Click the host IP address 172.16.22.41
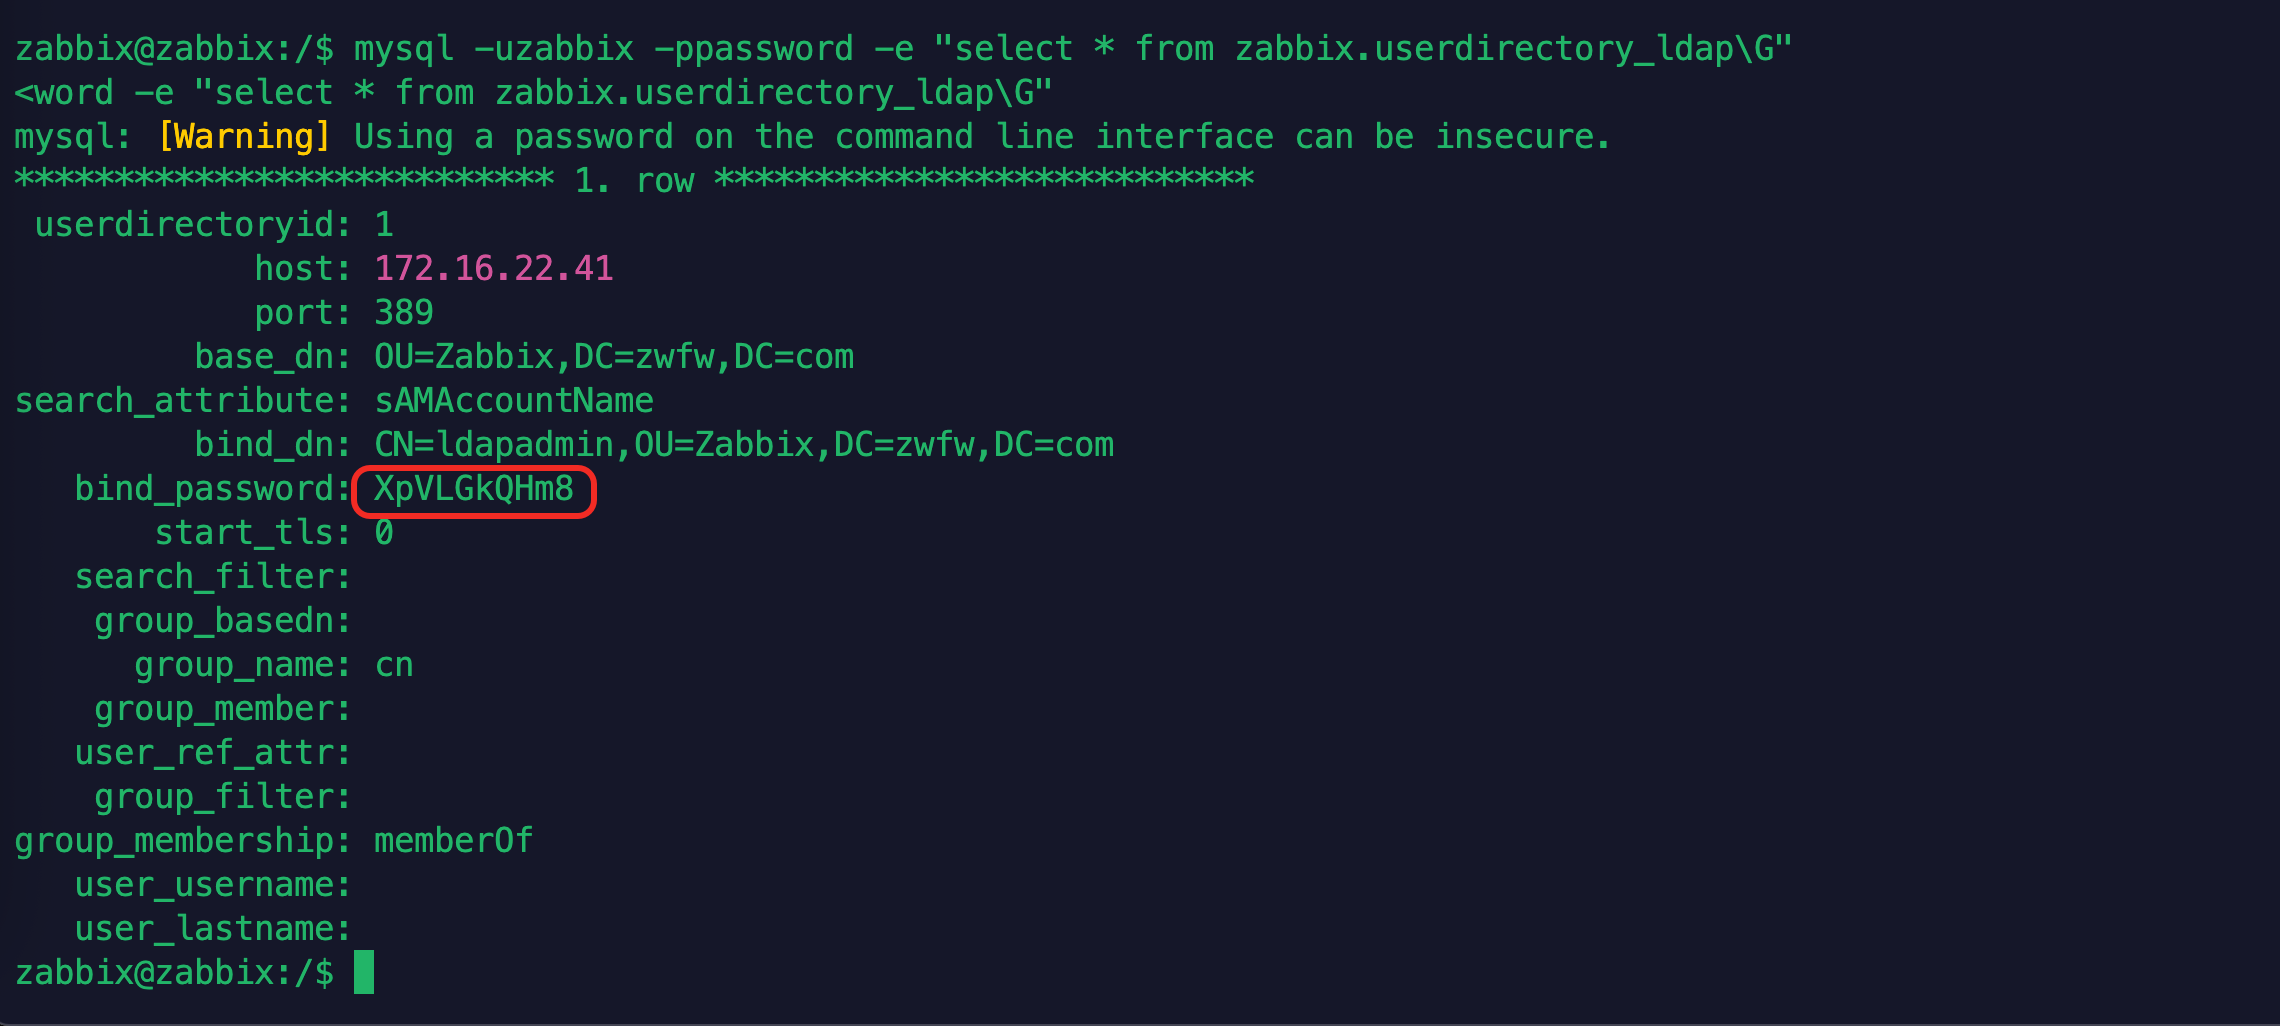Image resolution: width=2280 pixels, height=1026 pixels. coord(493,268)
